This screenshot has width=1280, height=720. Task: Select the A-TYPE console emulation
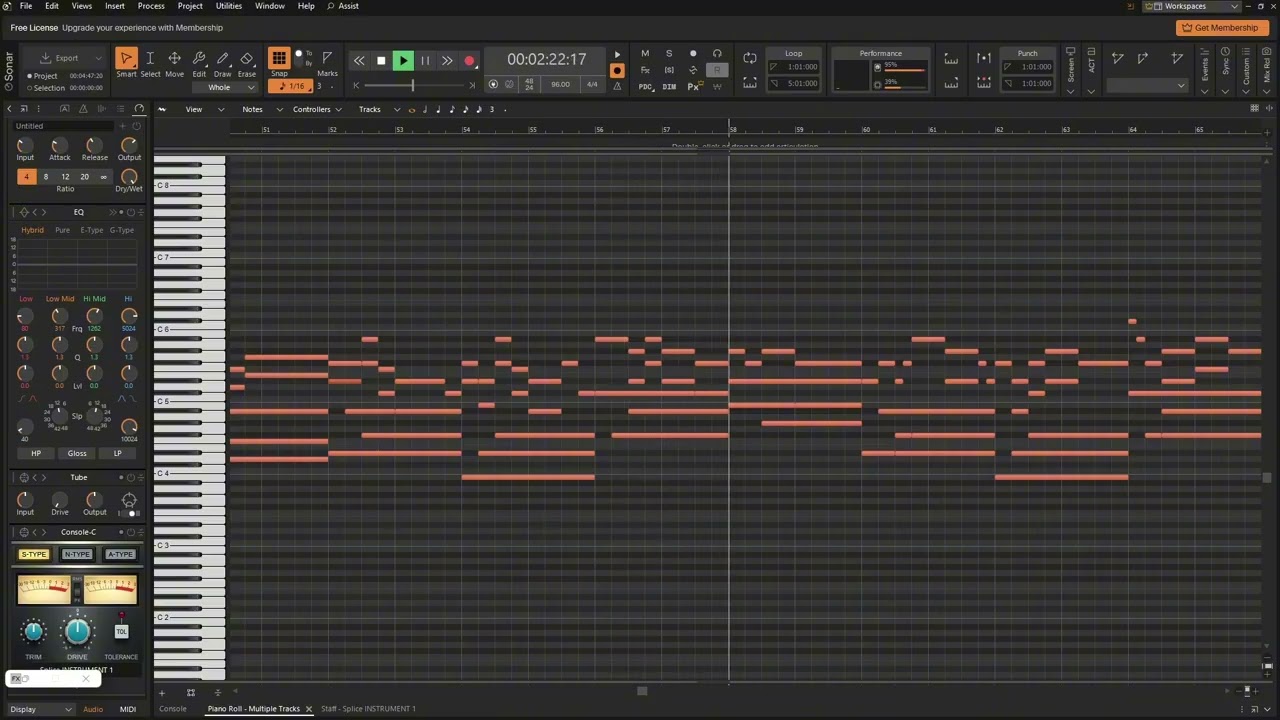click(120, 554)
